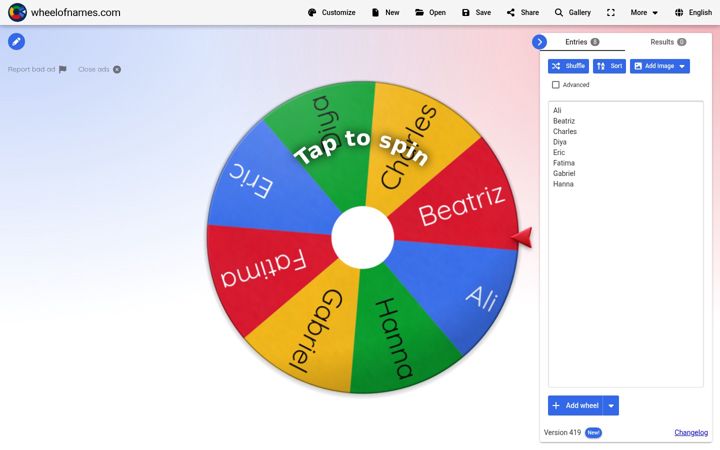This screenshot has height=450, width=720.
Task: Shuffle the entries
Action: pyautogui.click(x=568, y=66)
